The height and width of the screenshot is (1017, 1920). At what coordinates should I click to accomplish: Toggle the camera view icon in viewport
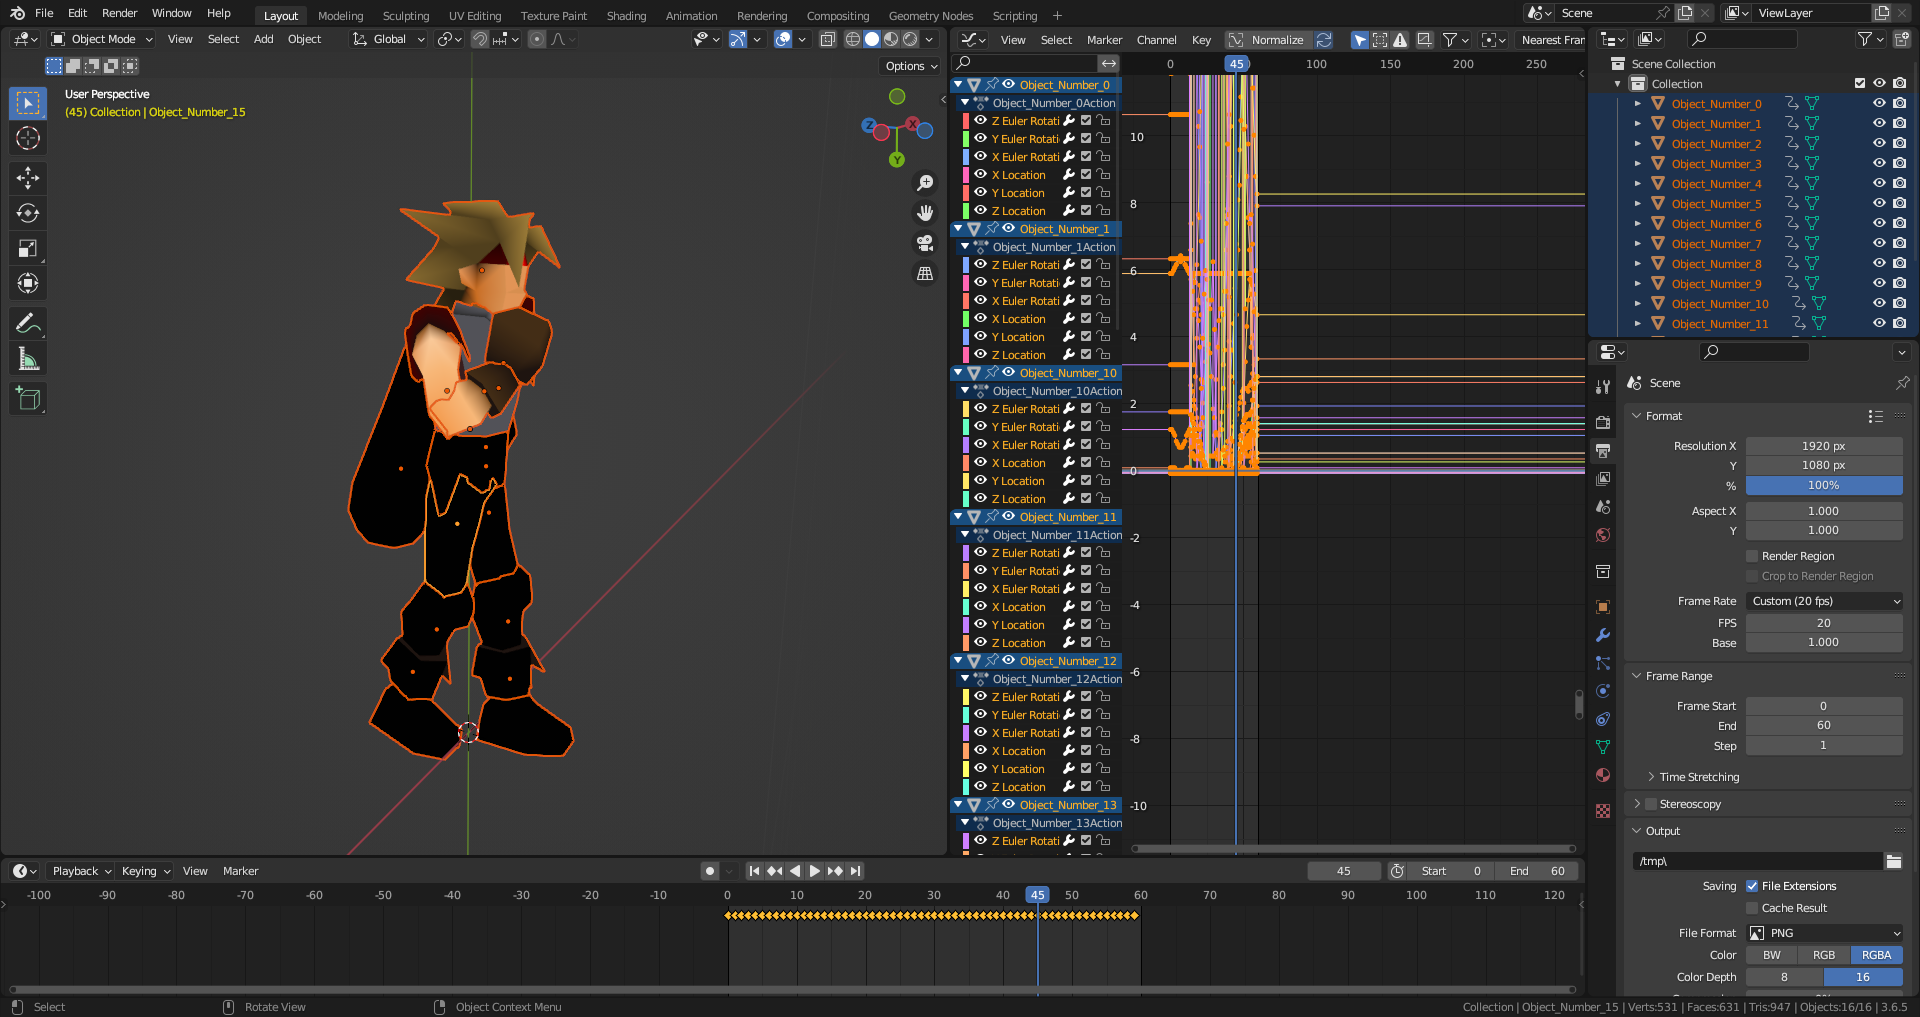coord(925,243)
